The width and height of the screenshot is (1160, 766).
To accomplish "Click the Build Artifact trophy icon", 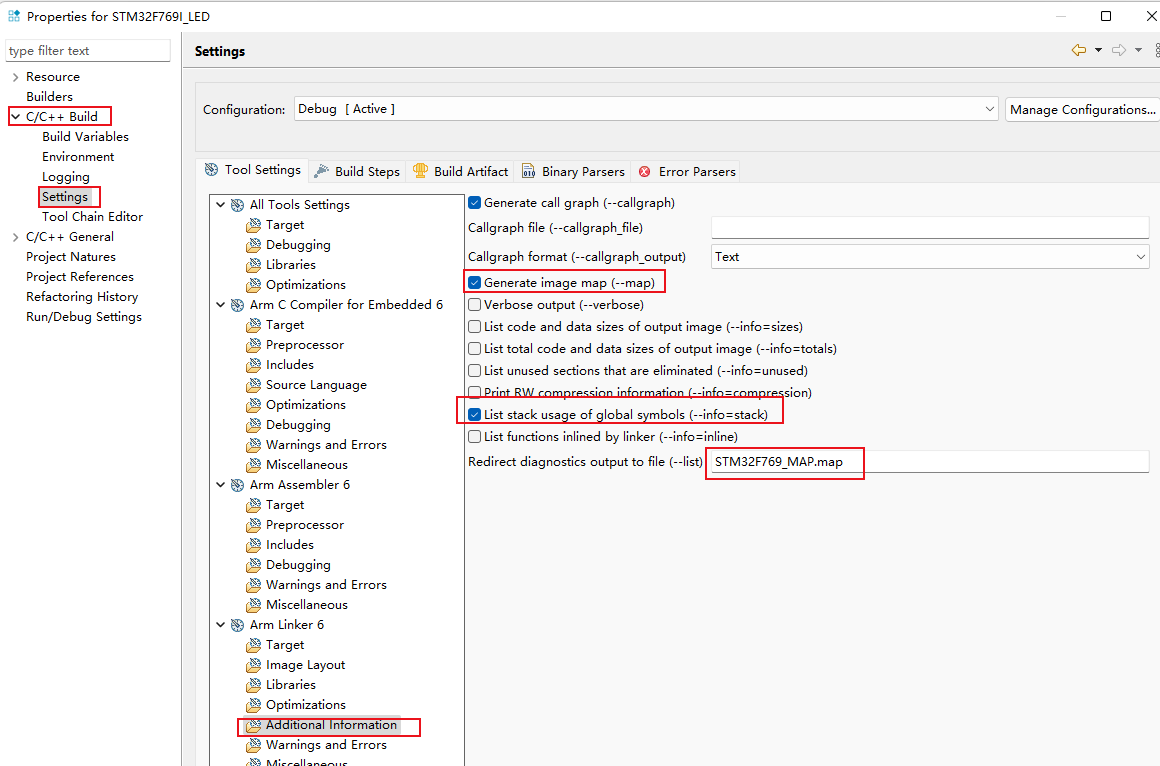I will pyautogui.click(x=421, y=171).
